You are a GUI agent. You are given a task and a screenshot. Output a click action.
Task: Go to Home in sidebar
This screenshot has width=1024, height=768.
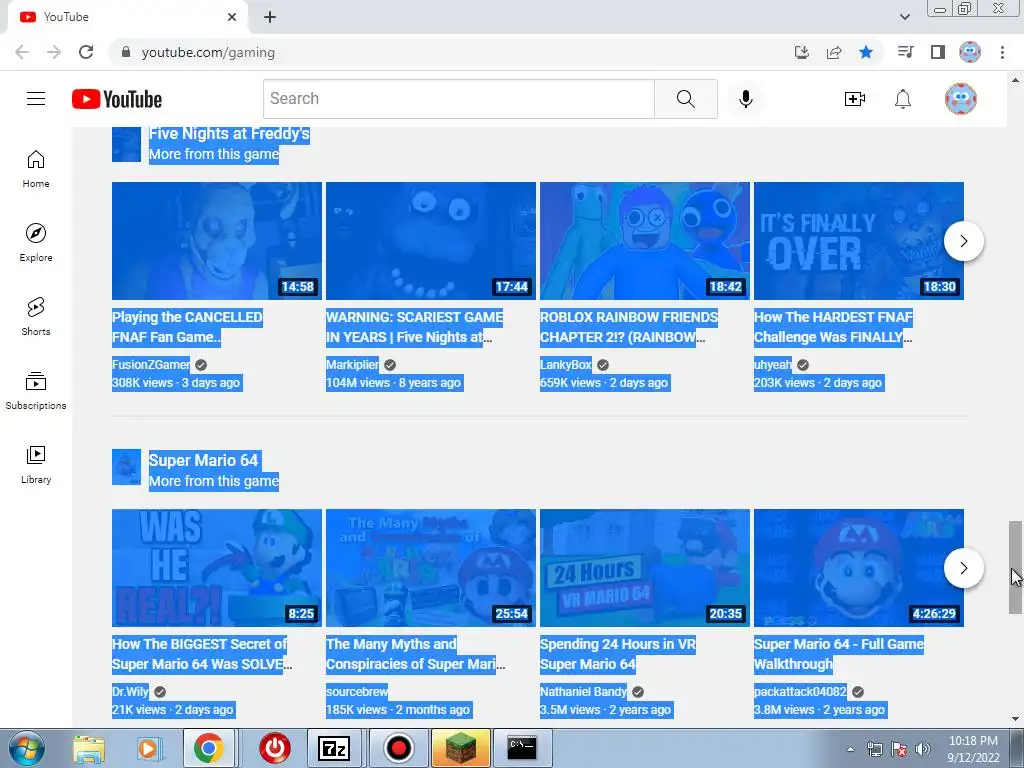click(36, 168)
